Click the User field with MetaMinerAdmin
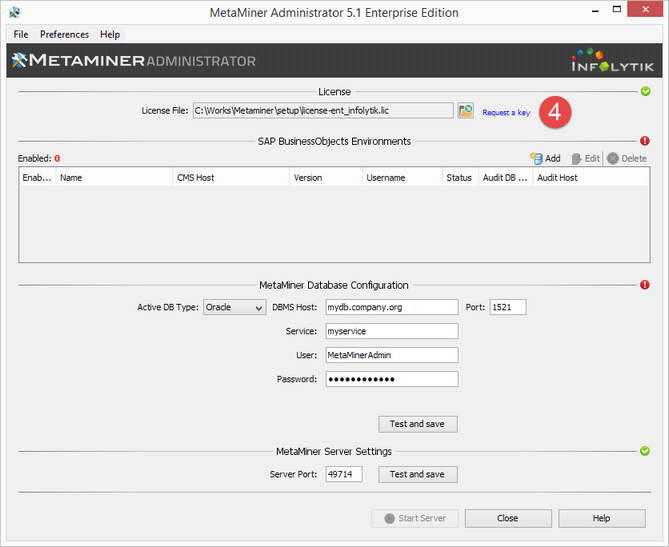This screenshot has height=547, width=669. click(x=392, y=355)
